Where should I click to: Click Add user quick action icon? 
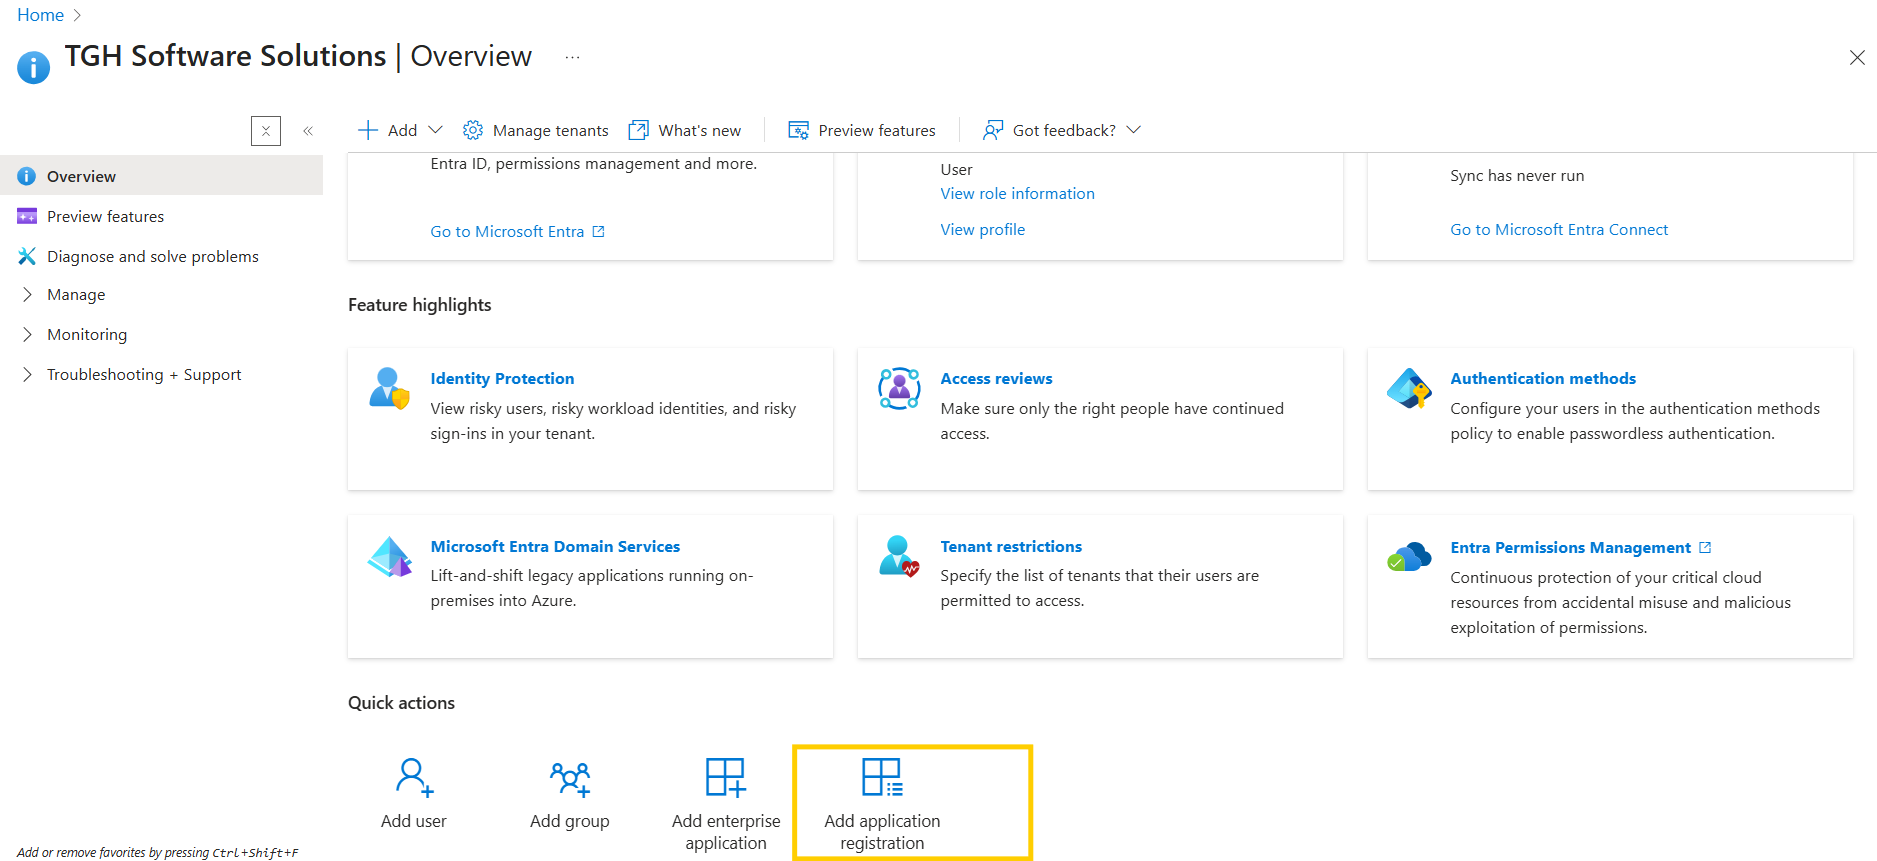point(414,777)
